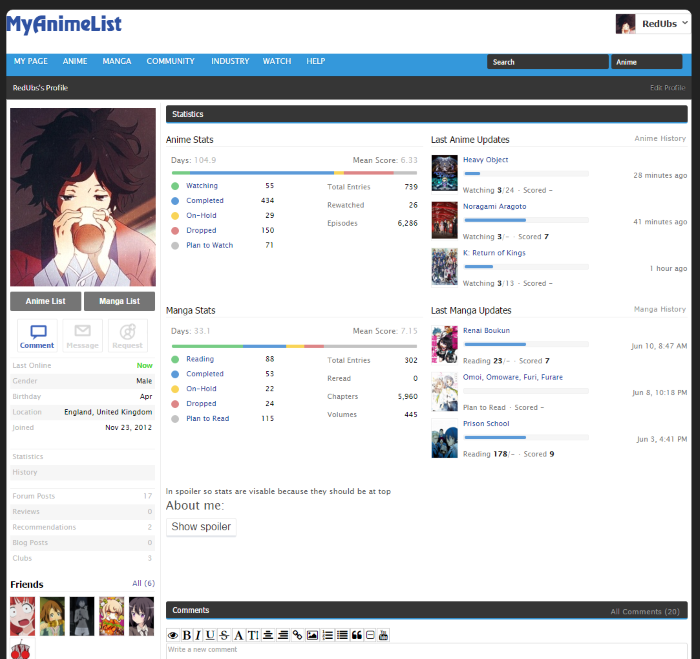Image resolution: width=700 pixels, height=659 pixels.
Task: Click the Comment speech bubble icon
Action: coord(38,333)
